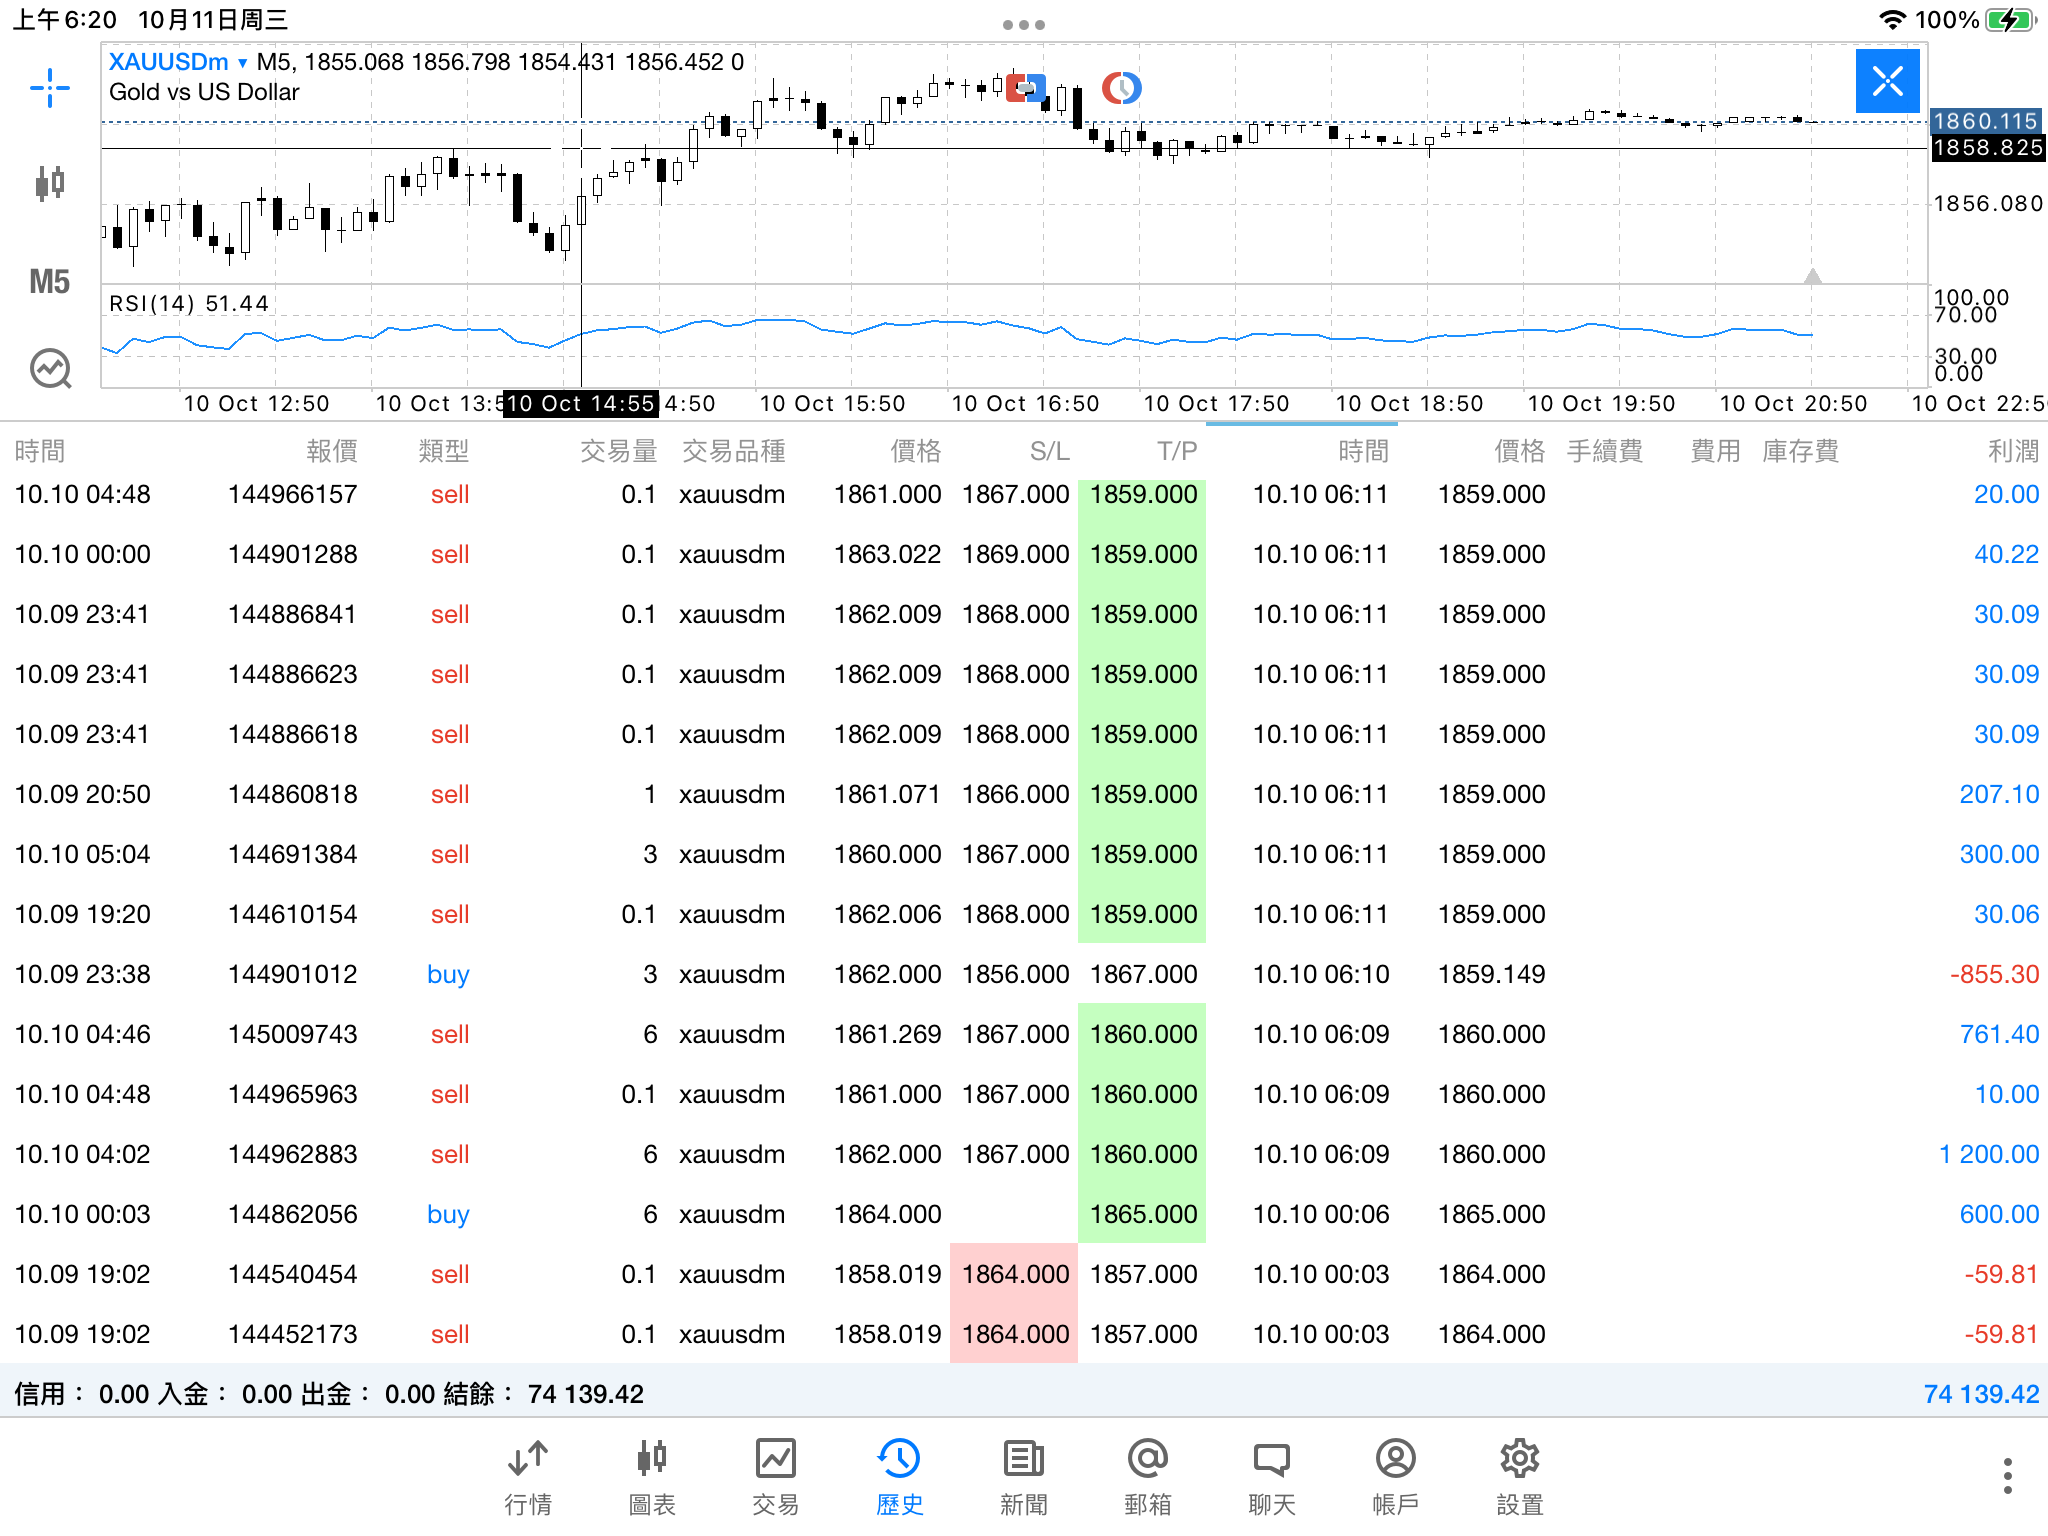Tap the battery status icon
2048x1536 pixels.
pyautogui.click(x=2011, y=20)
